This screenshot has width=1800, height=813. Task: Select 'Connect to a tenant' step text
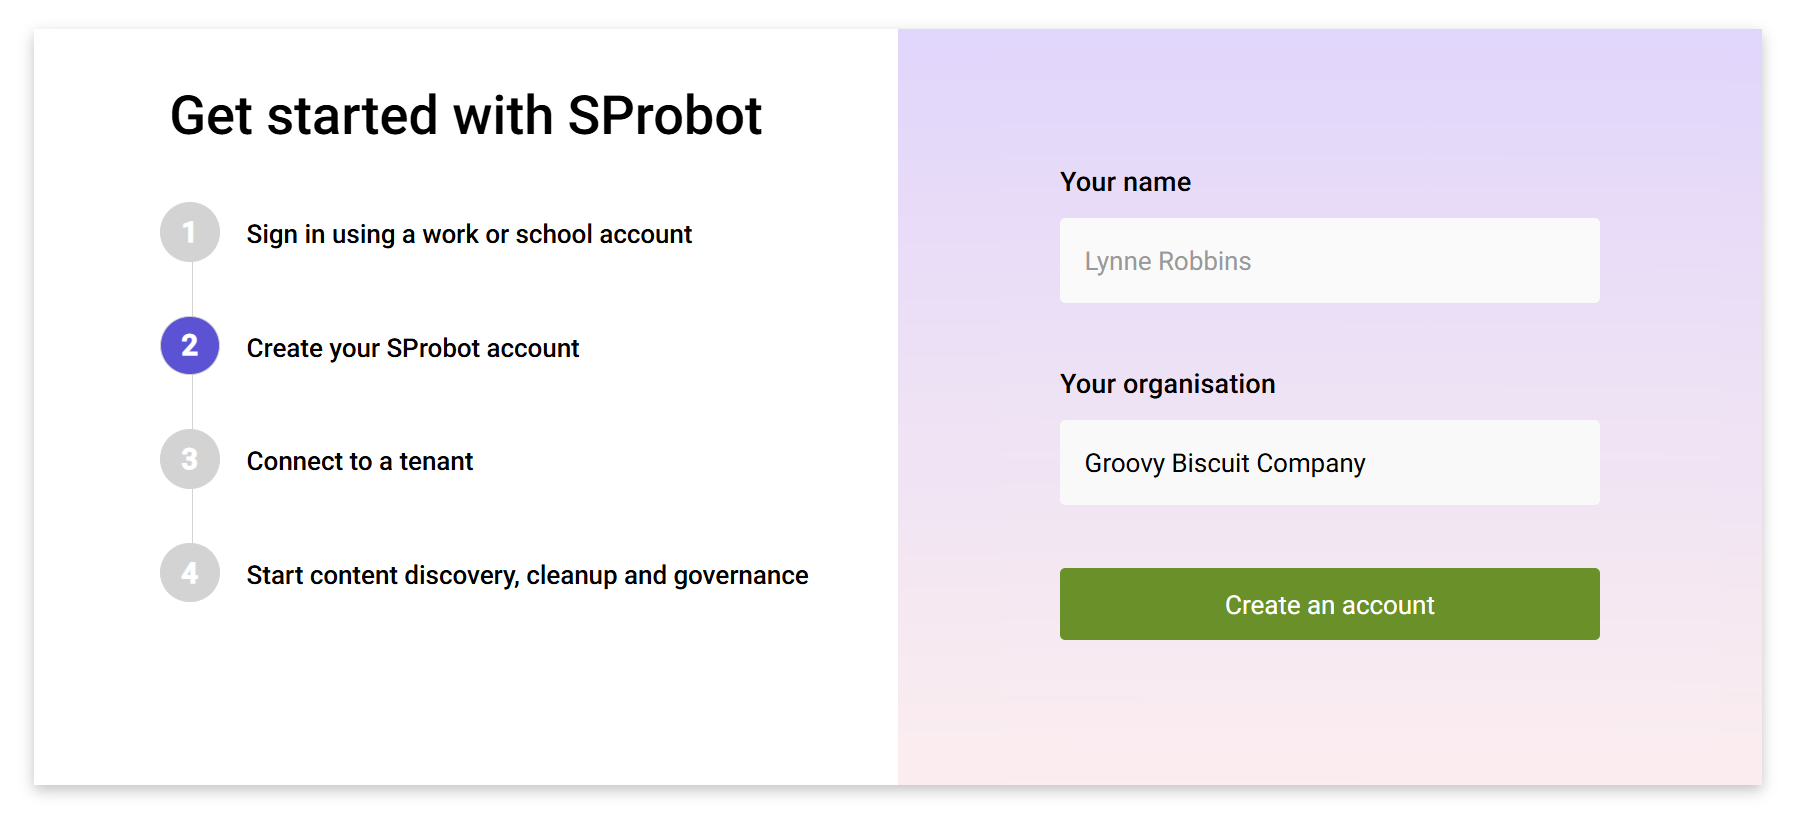[x=360, y=461]
